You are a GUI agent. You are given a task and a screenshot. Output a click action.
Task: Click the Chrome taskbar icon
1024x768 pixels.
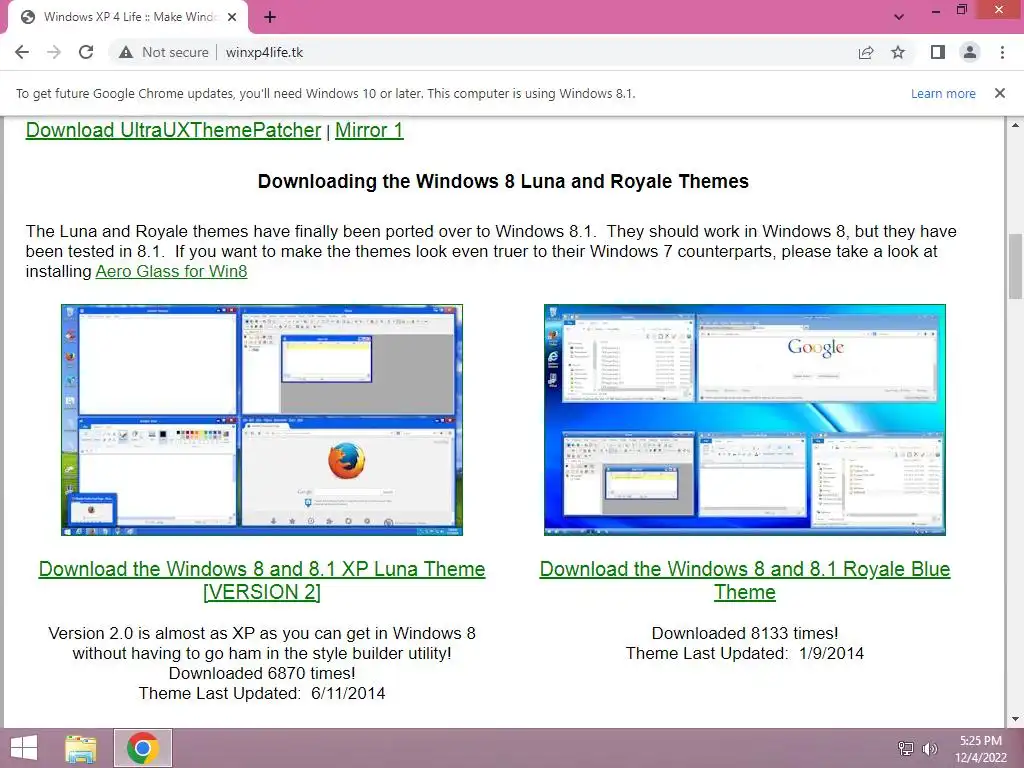click(143, 748)
